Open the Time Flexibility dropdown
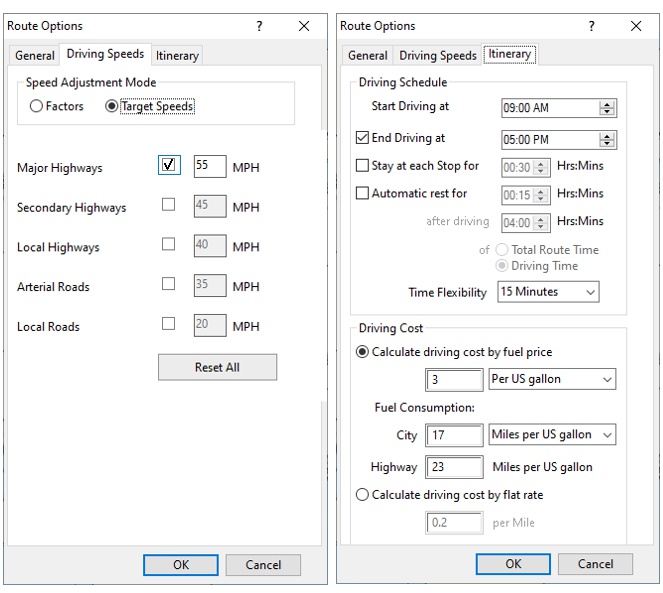The image size is (663, 593). [x=547, y=292]
